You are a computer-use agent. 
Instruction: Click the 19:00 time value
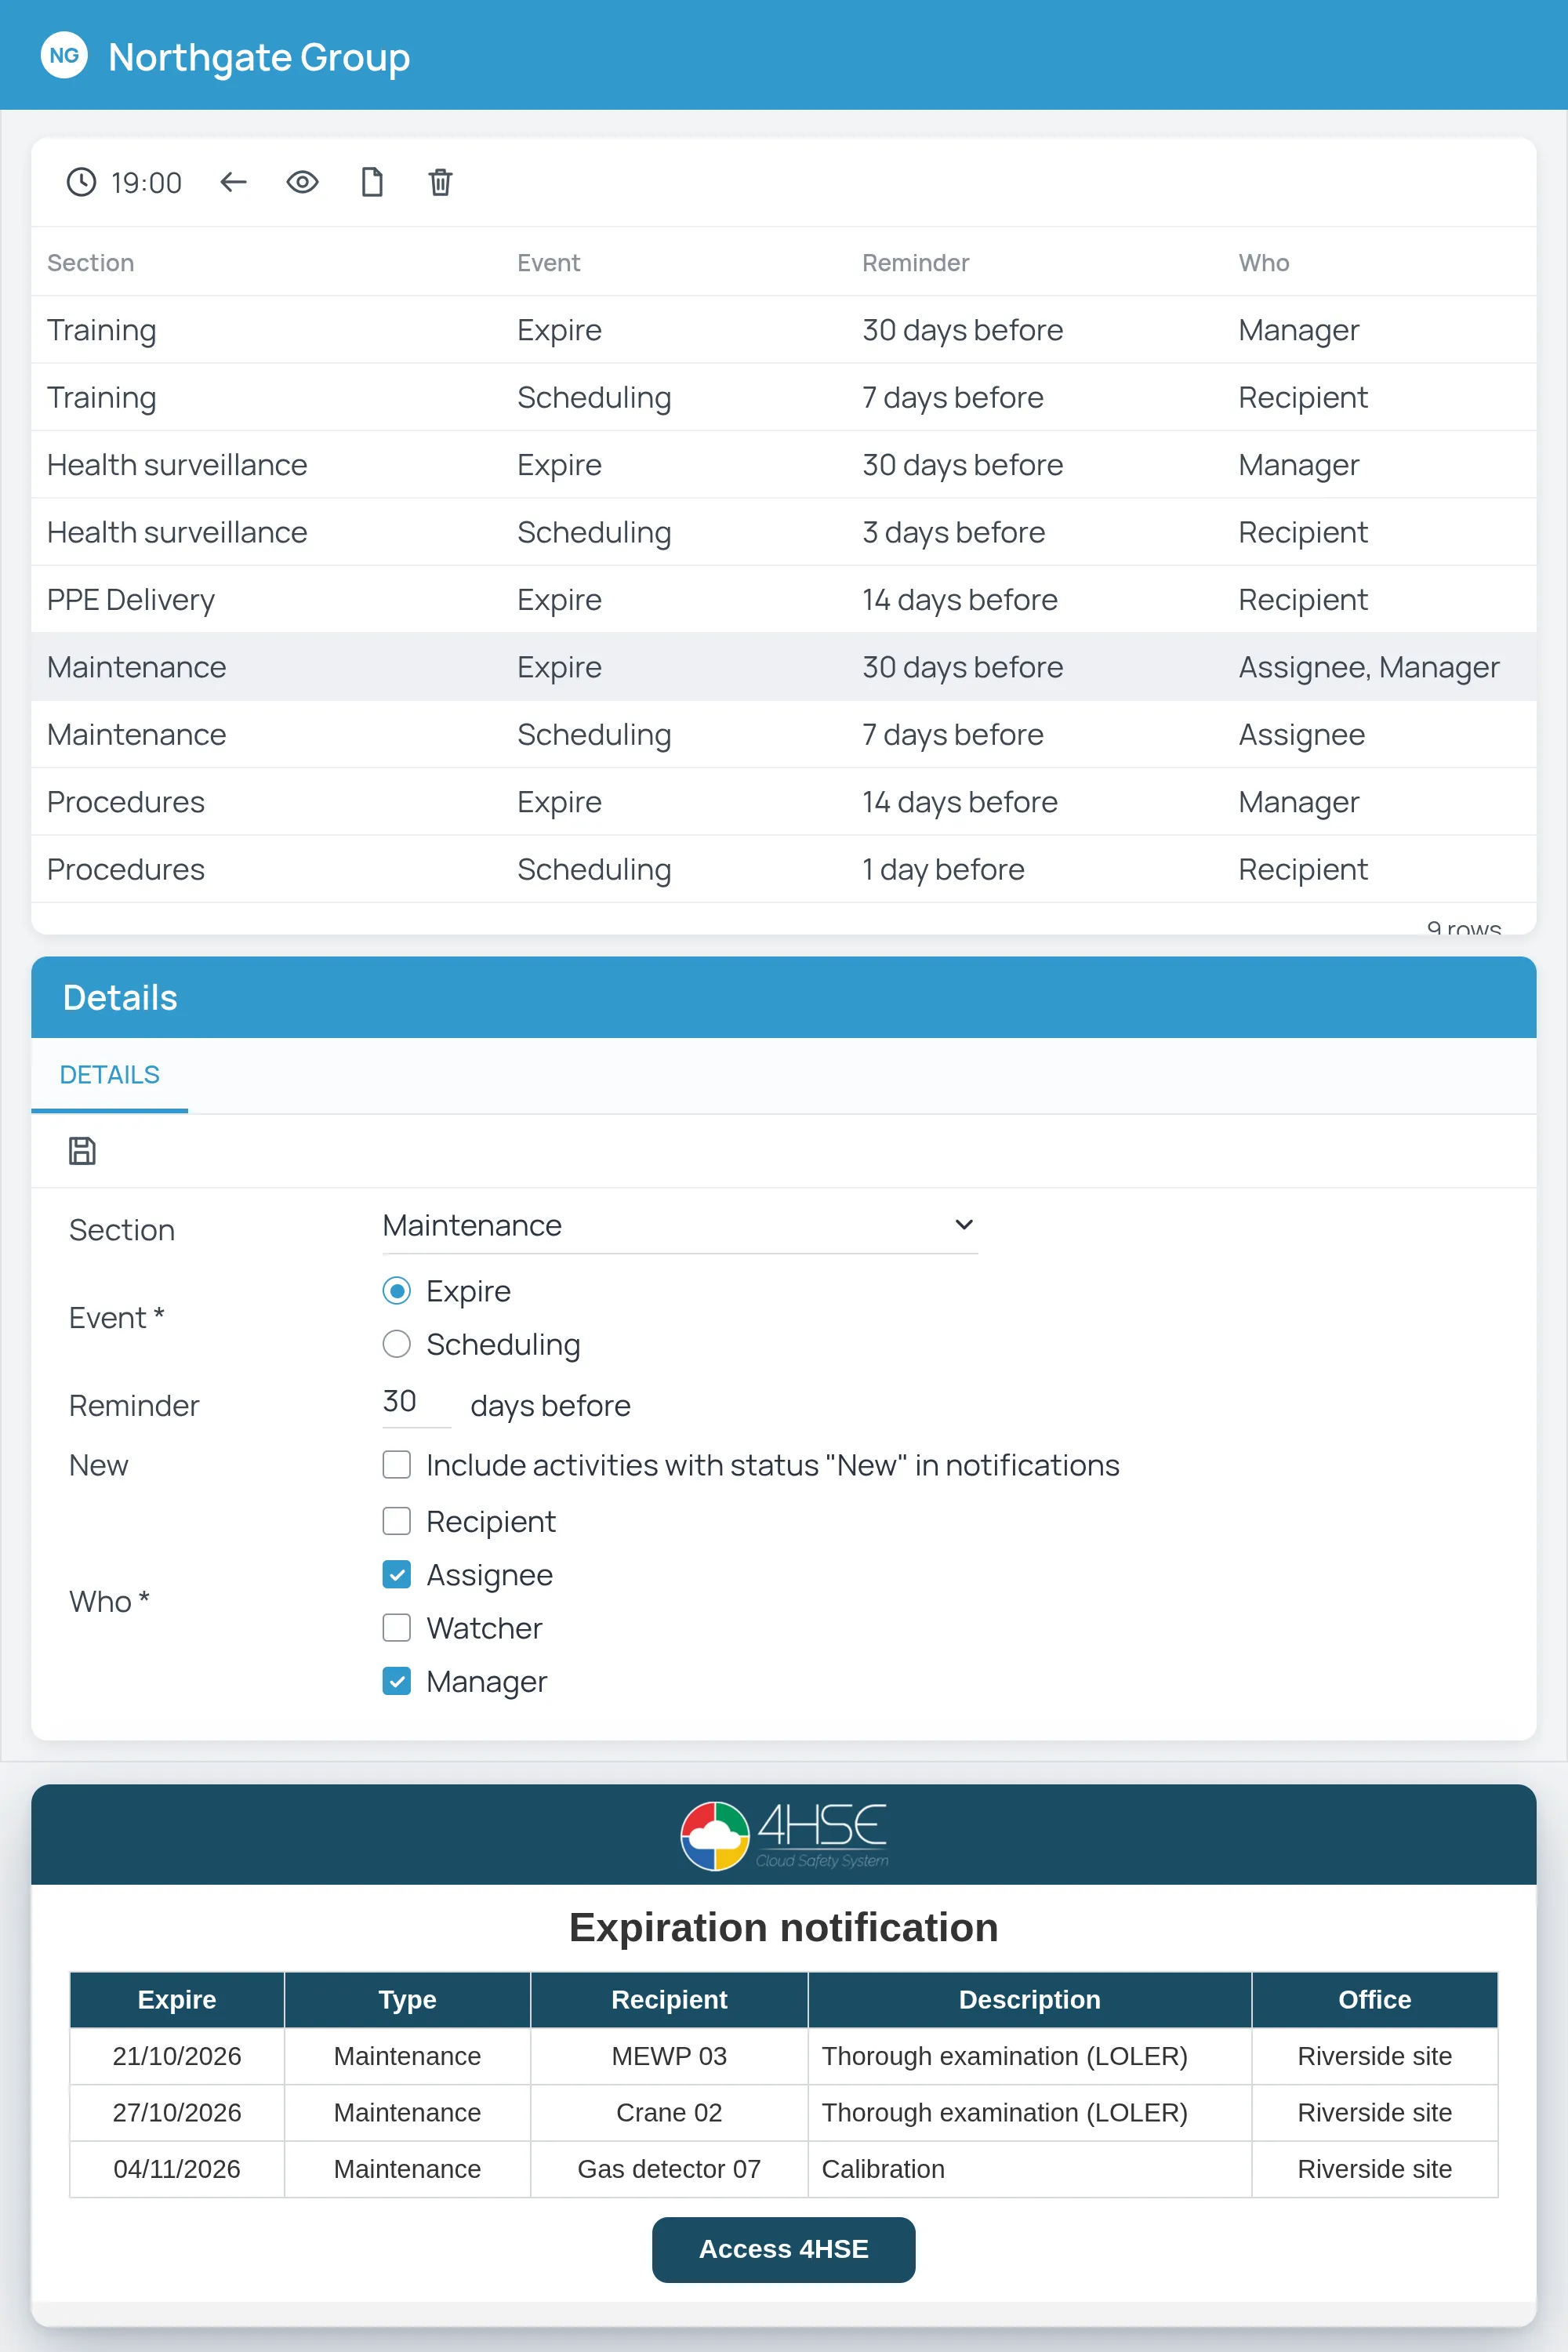tap(146, 183)
